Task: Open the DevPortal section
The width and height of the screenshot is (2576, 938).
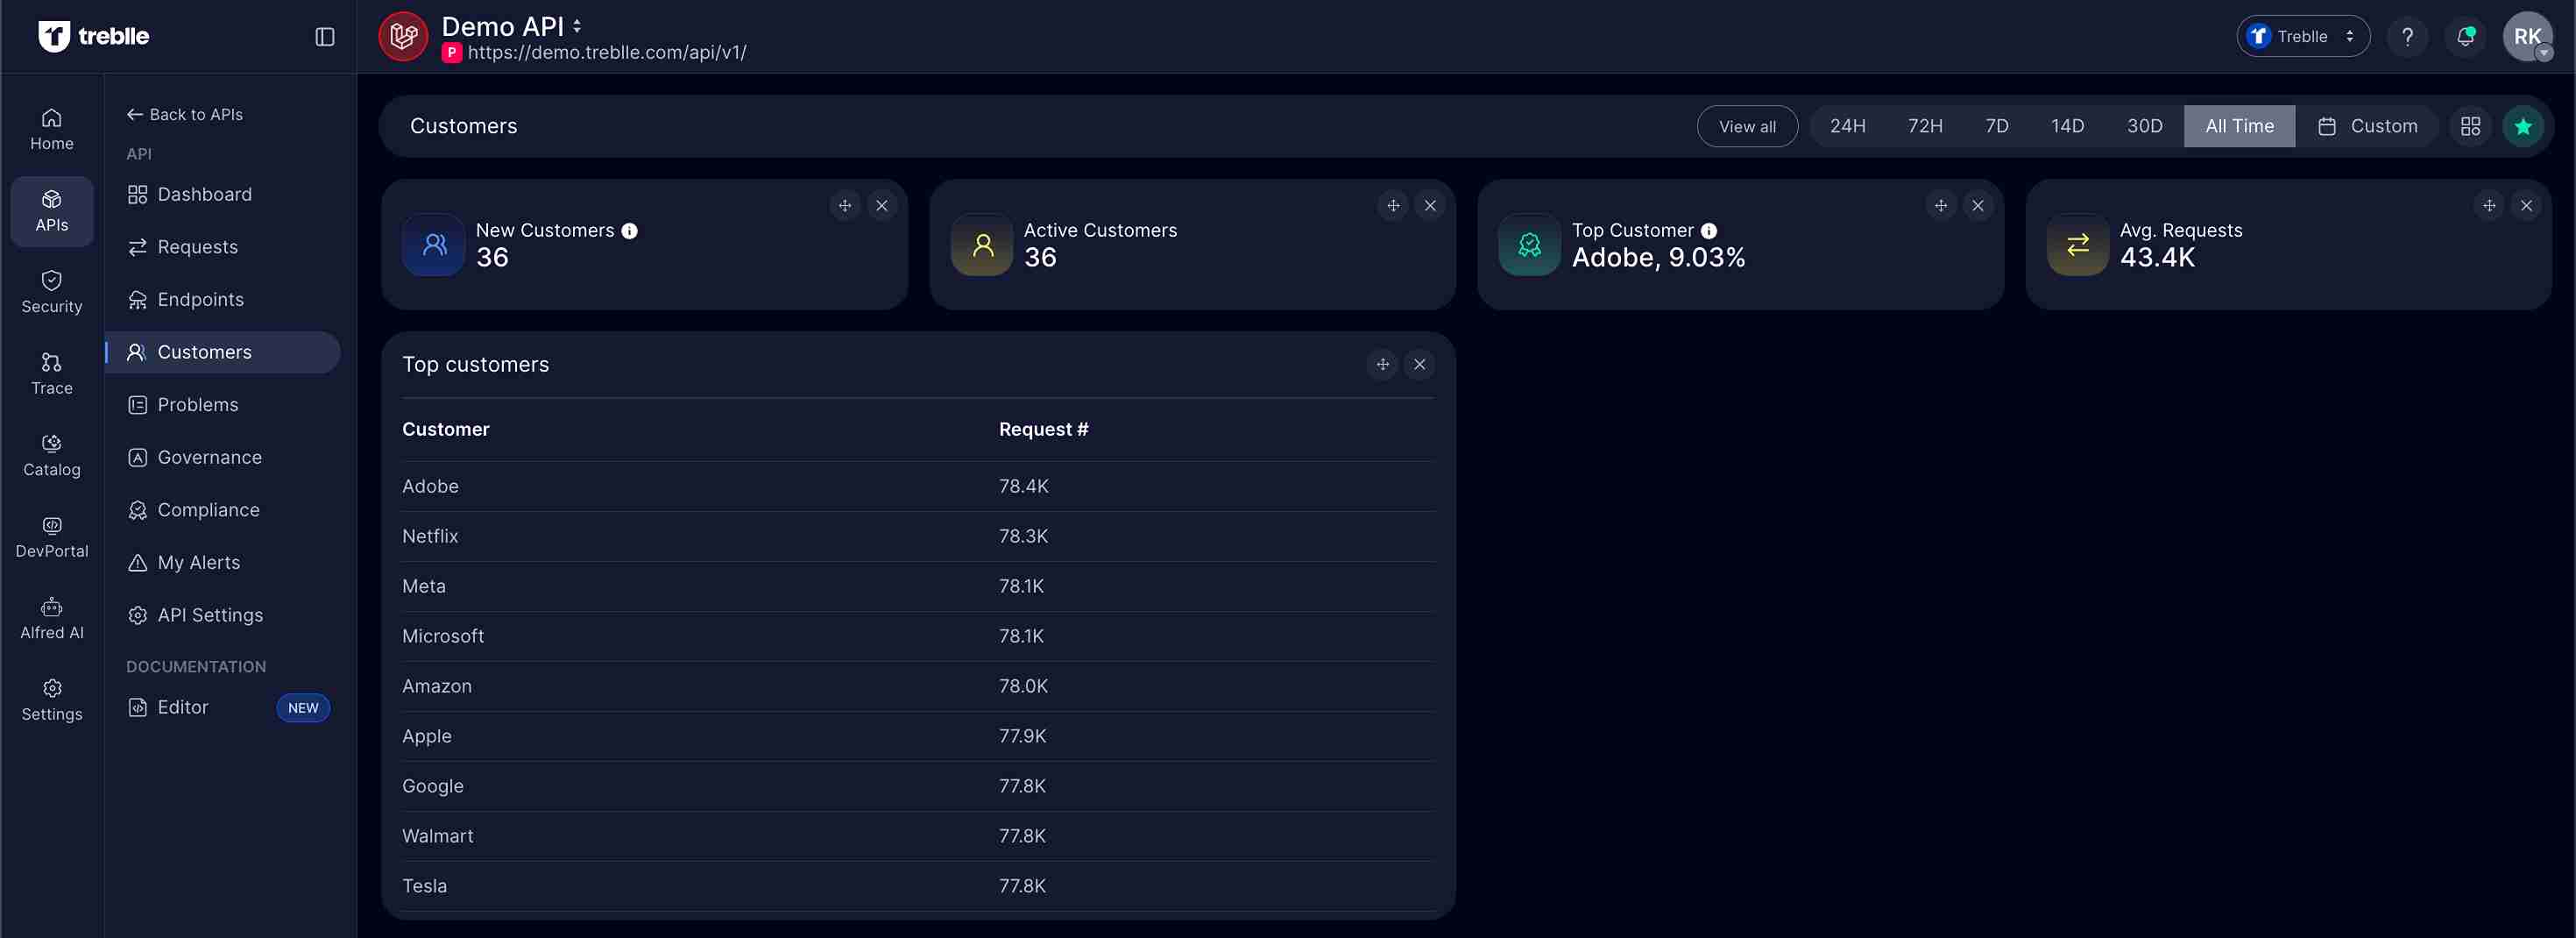Action: pos(51,536)
